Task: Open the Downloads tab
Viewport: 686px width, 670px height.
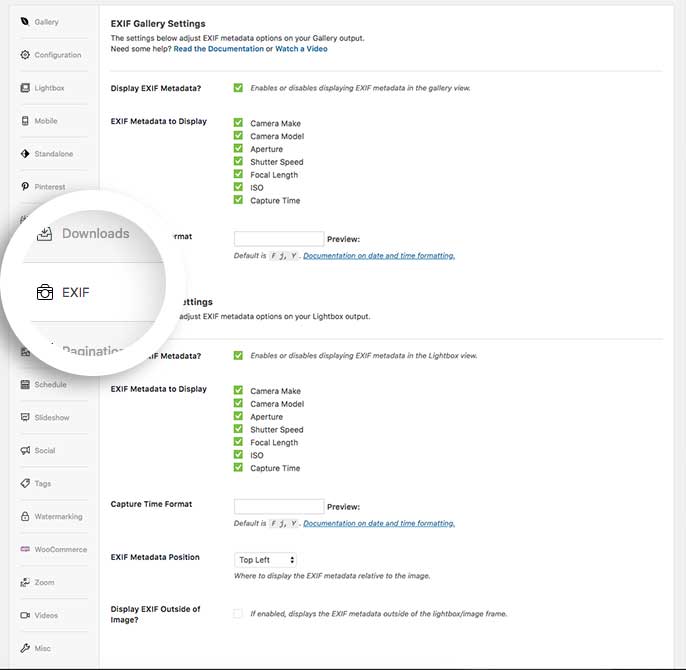Action: tap(95, 234)
